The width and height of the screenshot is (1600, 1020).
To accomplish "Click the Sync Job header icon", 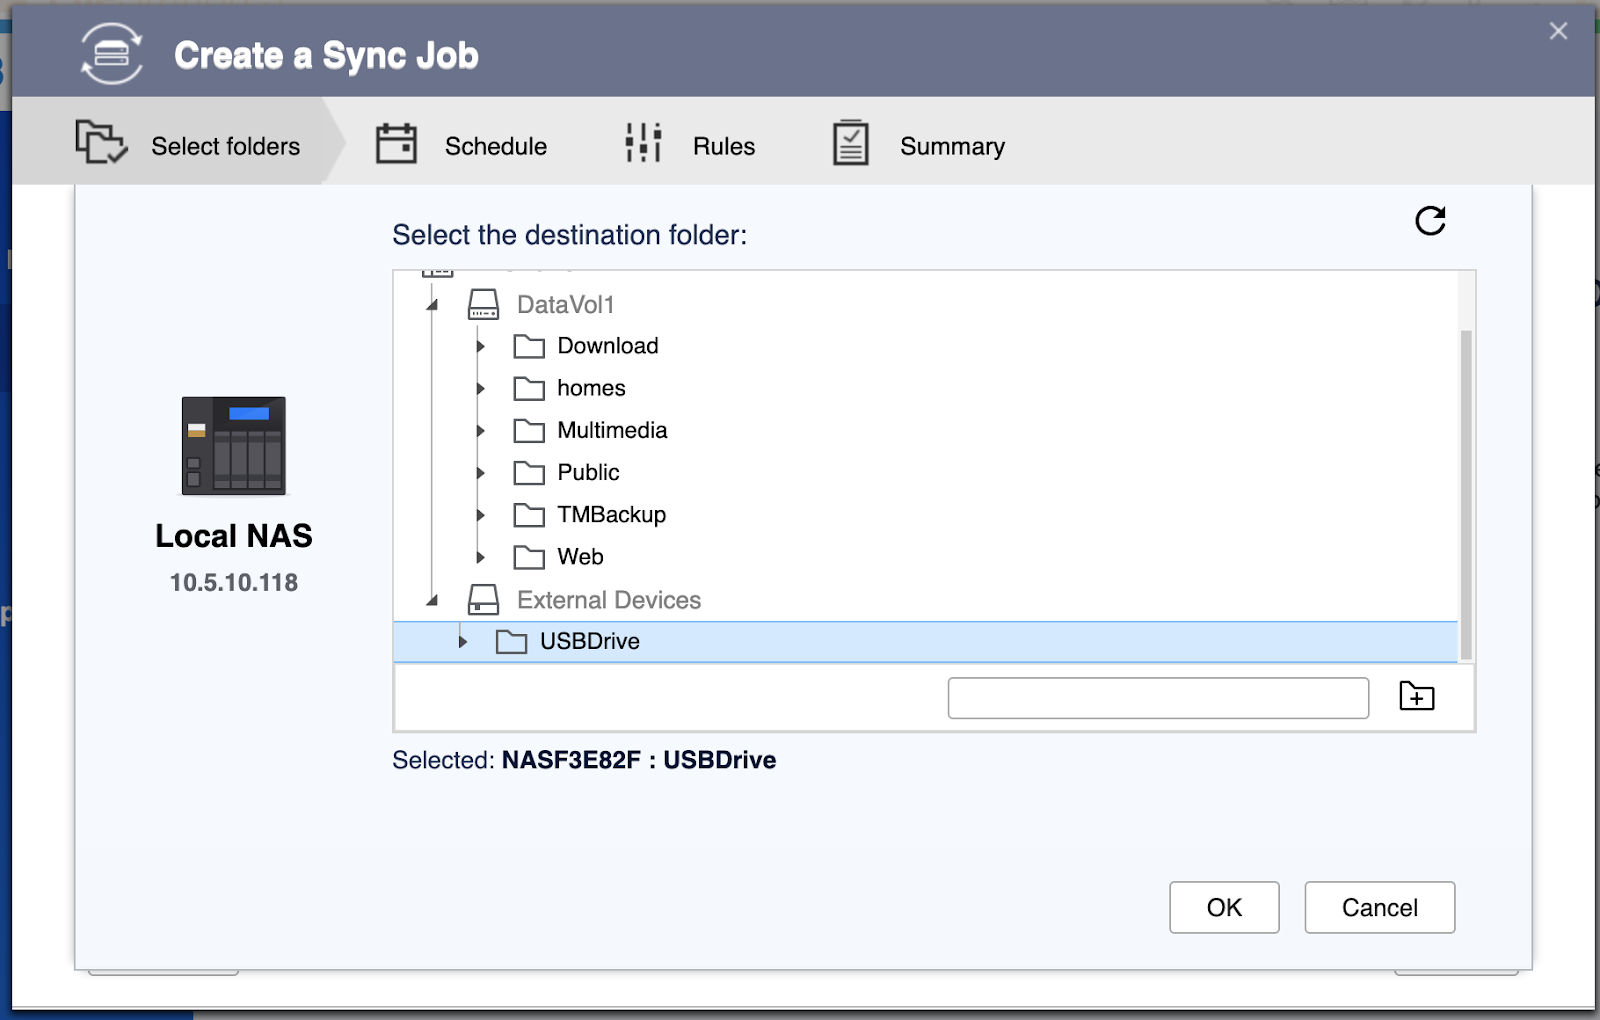I will coord(111,54).
